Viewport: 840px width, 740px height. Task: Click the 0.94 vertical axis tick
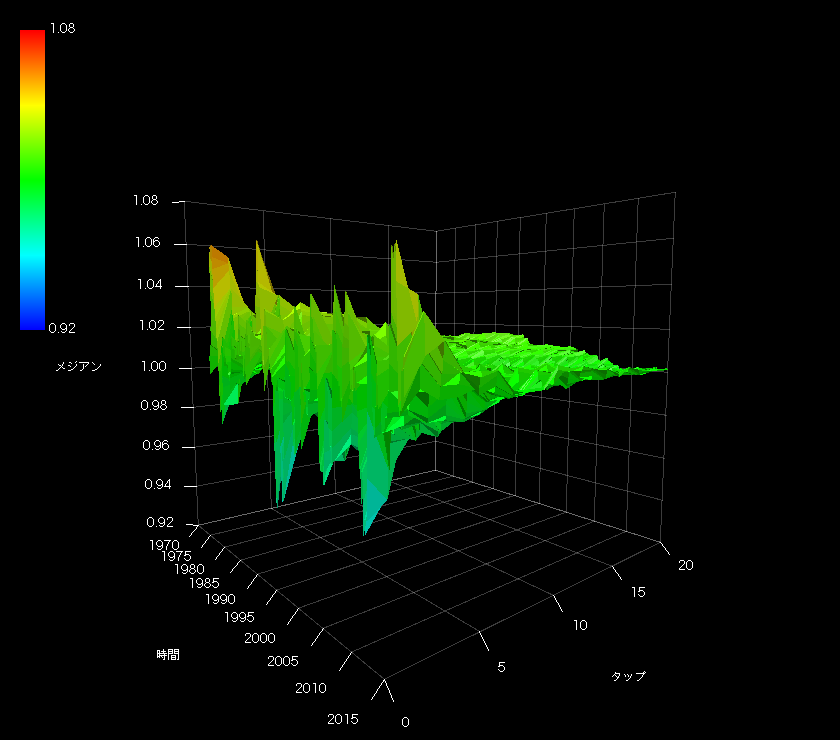(x=158, y=484)
